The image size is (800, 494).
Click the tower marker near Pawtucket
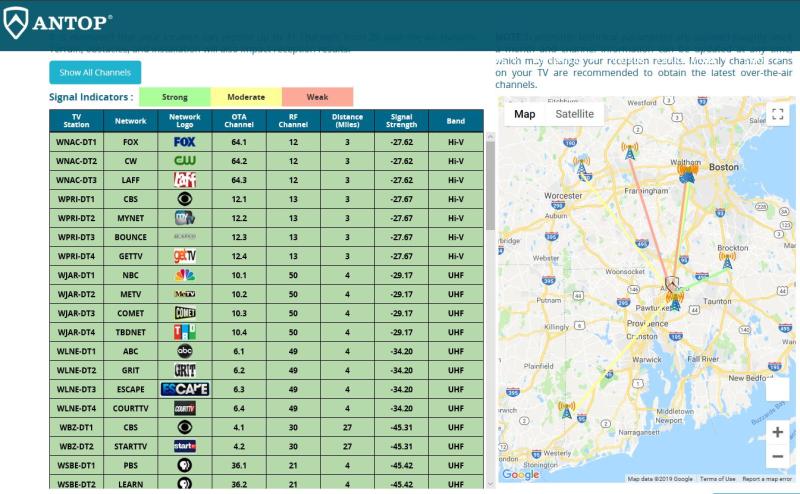pyautogui.click(x=675, y=302)
